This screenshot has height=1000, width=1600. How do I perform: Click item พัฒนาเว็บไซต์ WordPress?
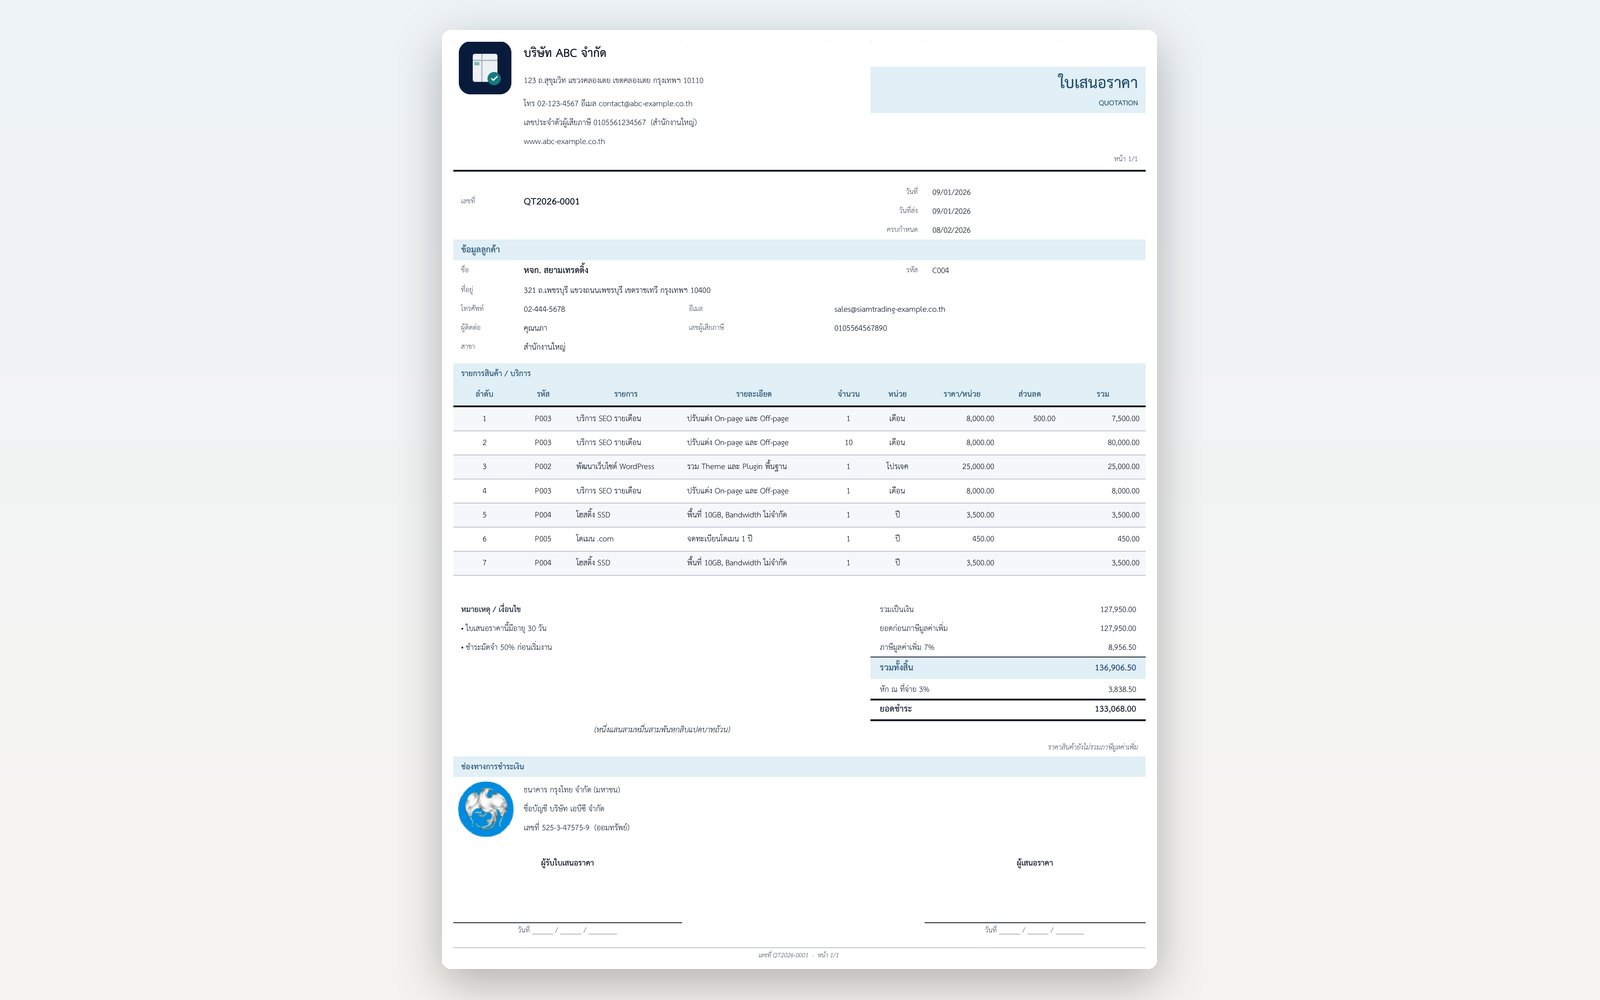point(615,466)
